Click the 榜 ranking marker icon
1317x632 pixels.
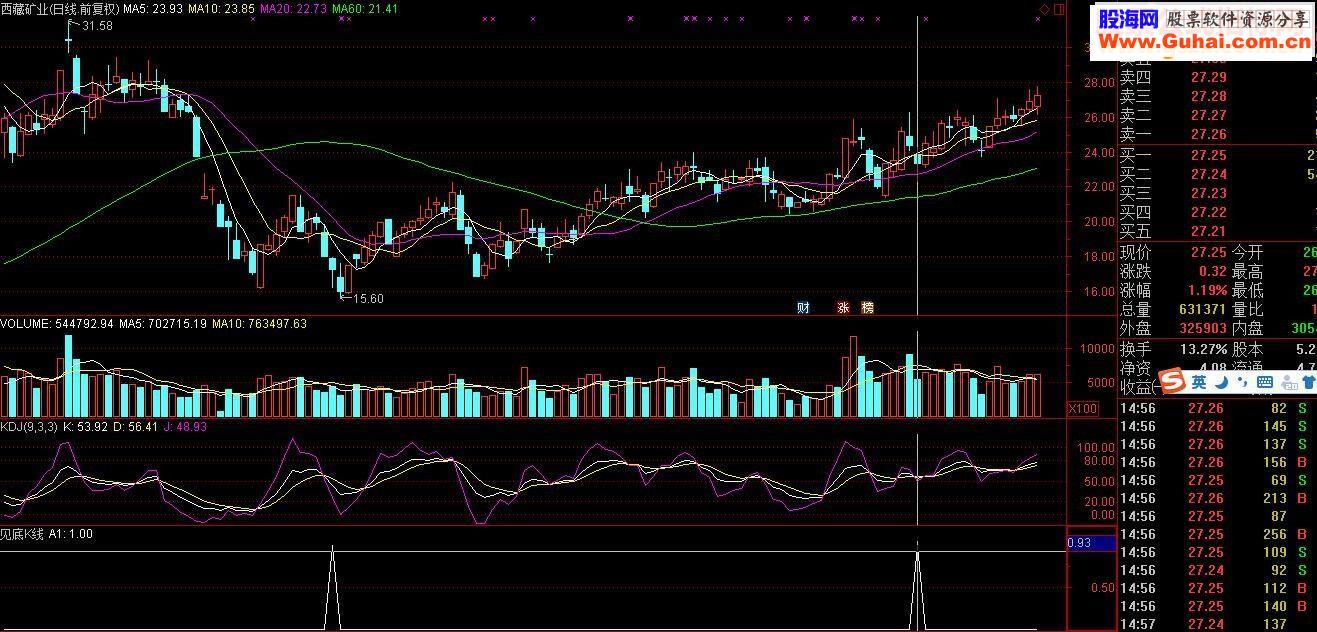pyautogui.click(x=867, y=307)
